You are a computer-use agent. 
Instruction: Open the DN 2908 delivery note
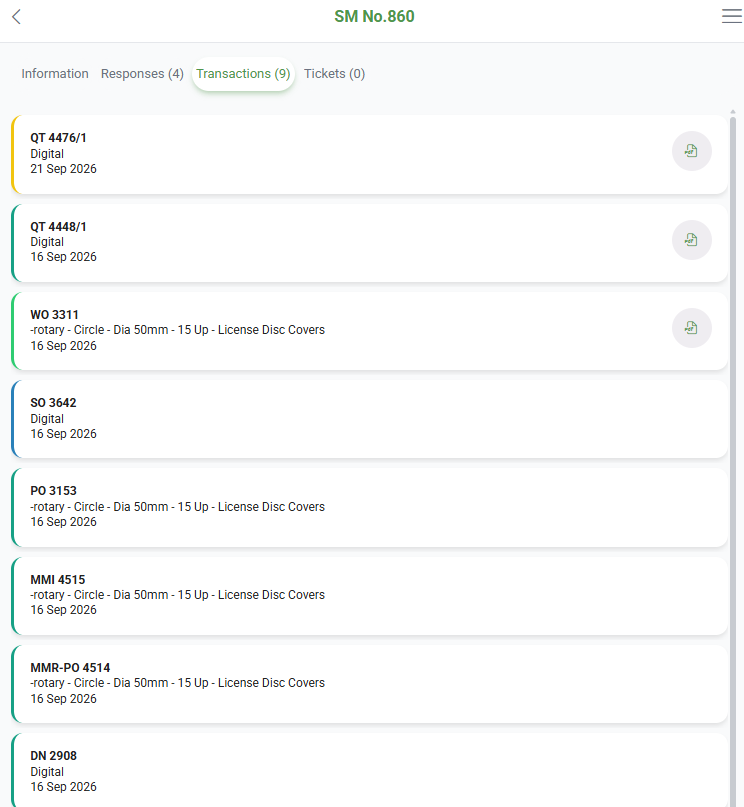[x=369, y=770]
